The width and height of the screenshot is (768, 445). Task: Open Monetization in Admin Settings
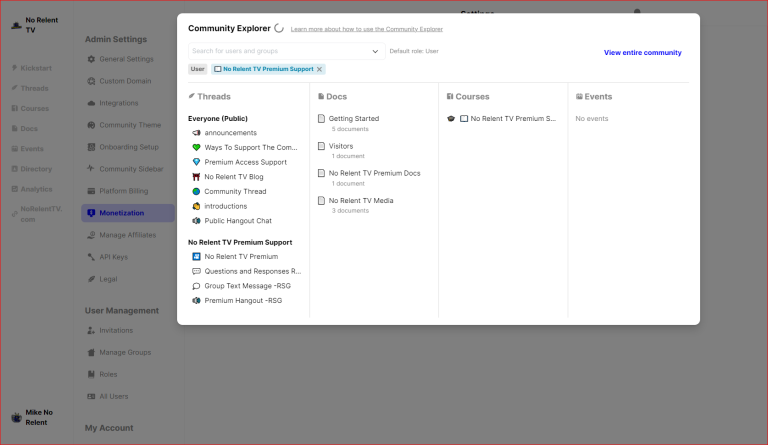(128, 213)
